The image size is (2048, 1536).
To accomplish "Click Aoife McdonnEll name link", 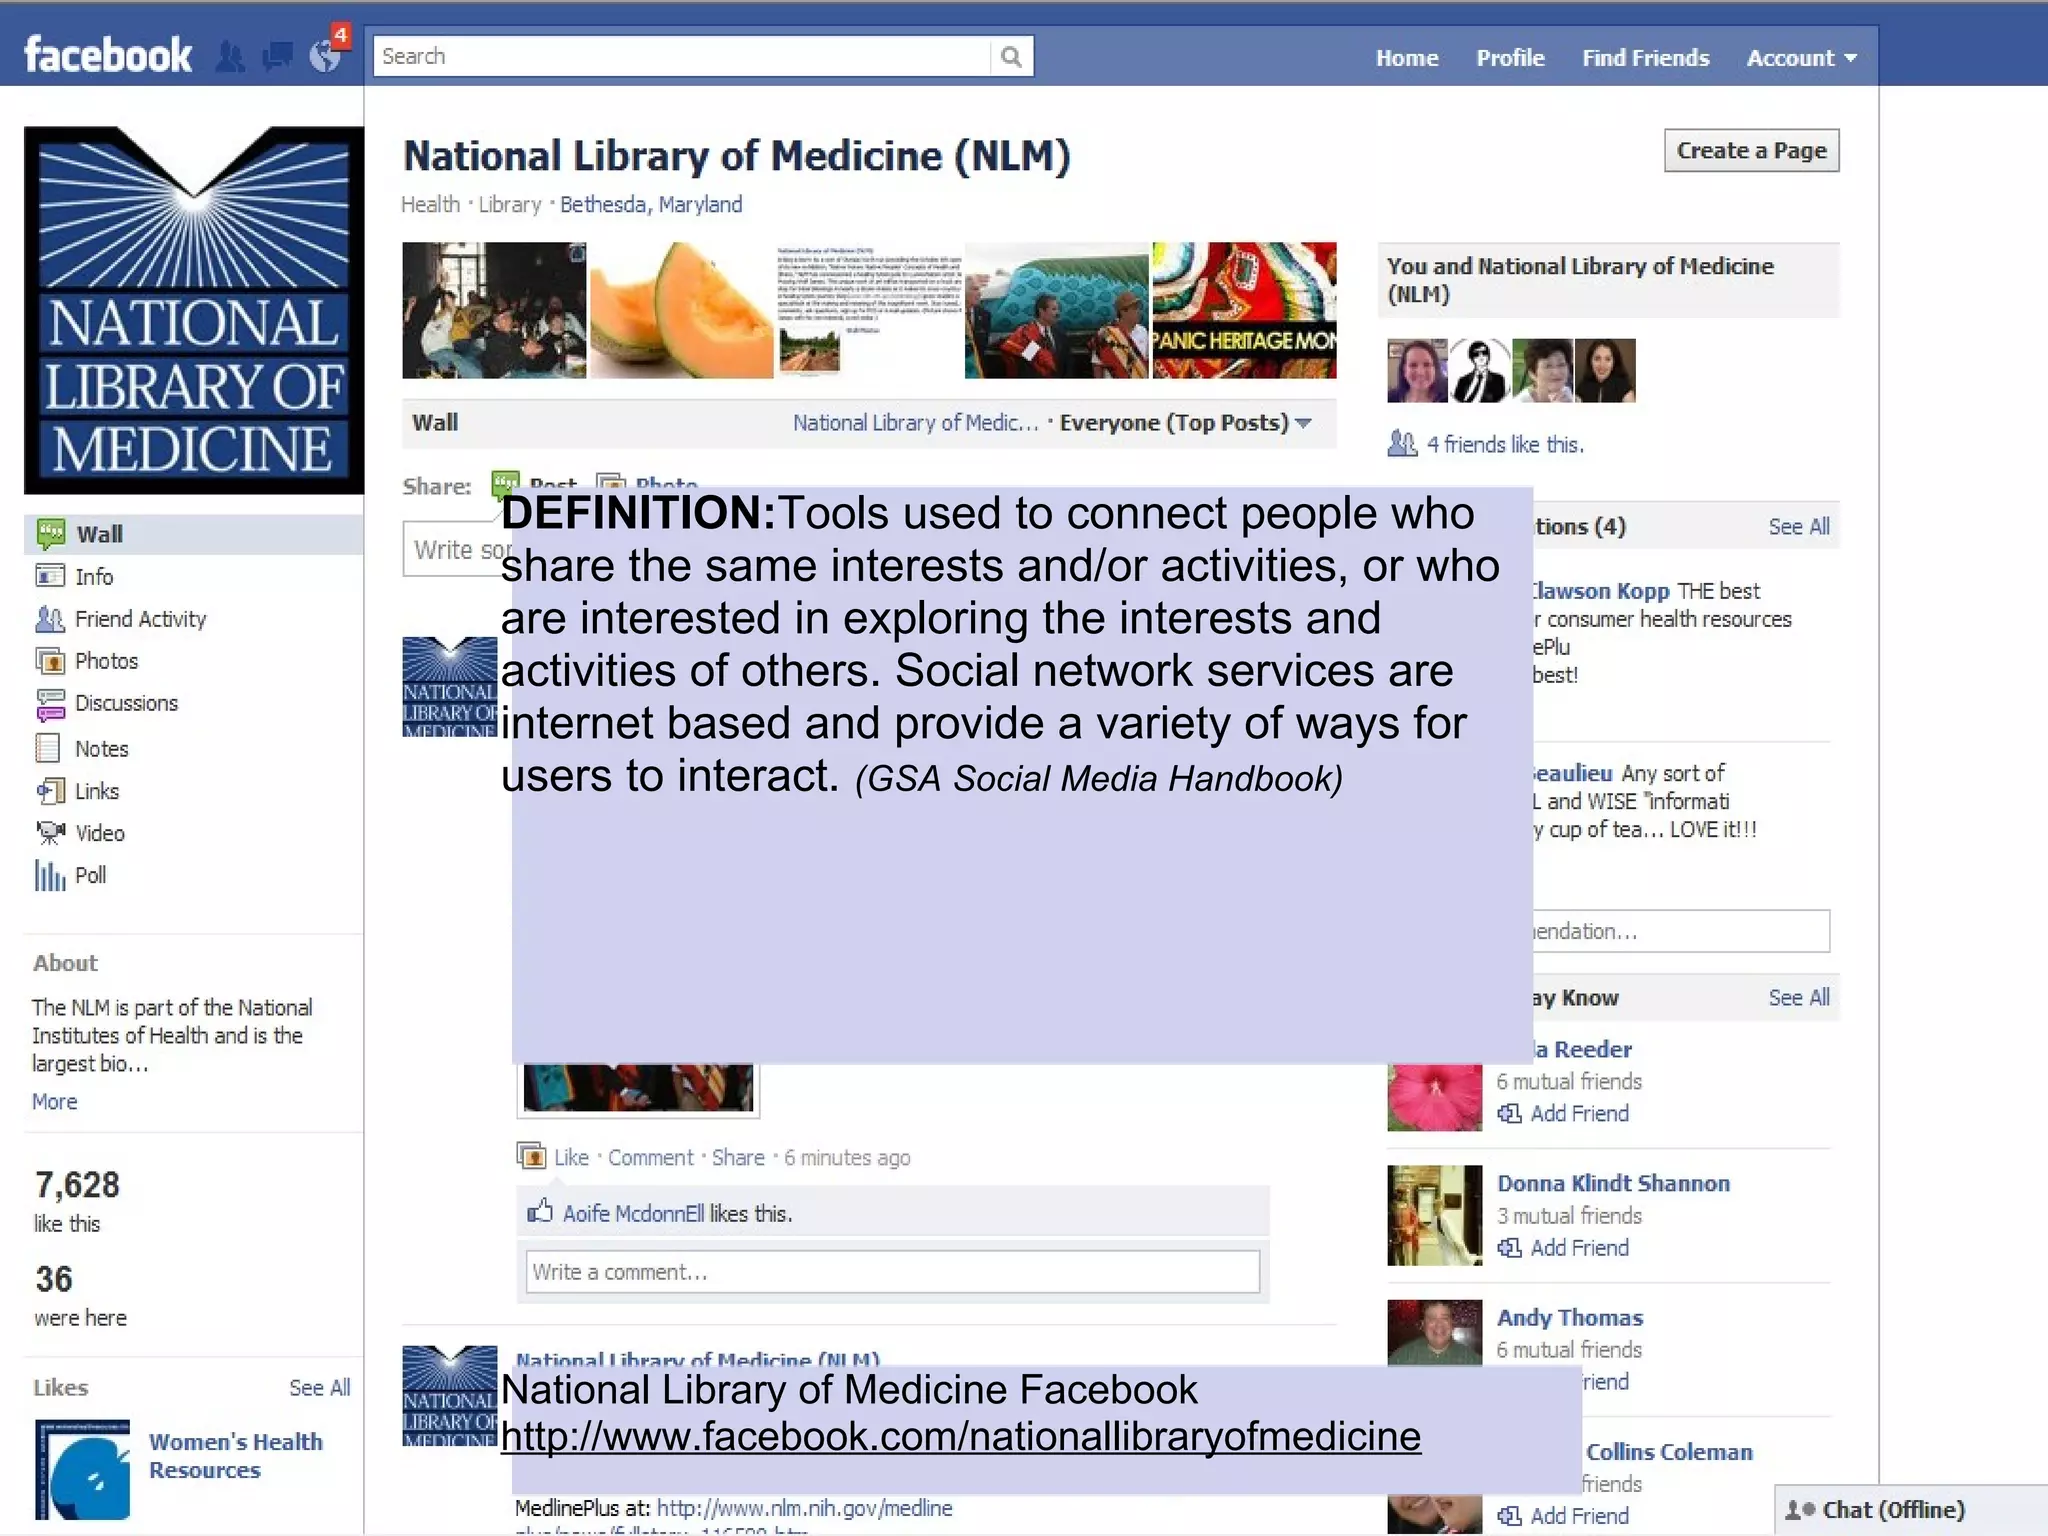I will (634, 1213).
